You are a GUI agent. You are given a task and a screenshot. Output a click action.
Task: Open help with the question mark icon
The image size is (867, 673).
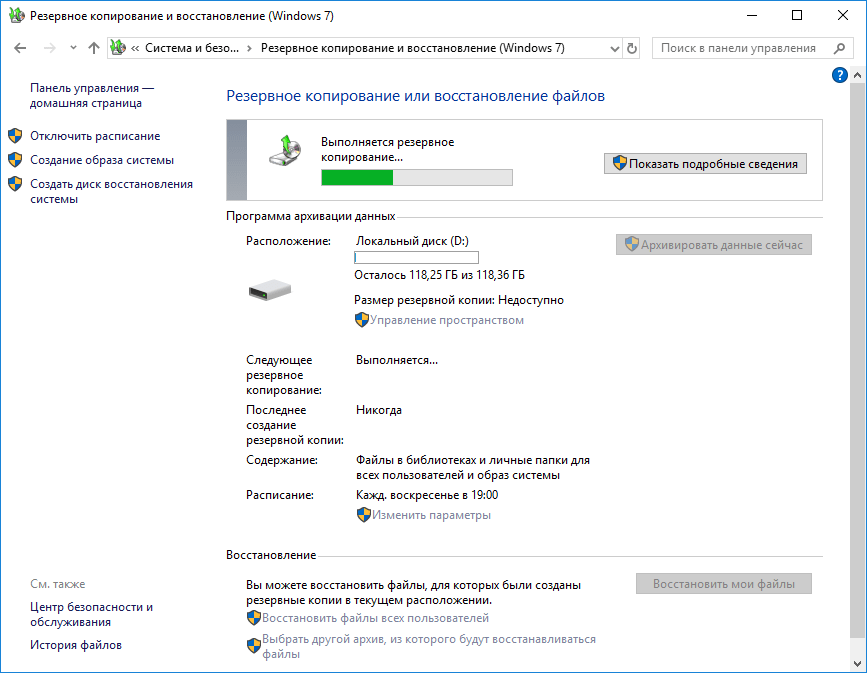[839, 75]
